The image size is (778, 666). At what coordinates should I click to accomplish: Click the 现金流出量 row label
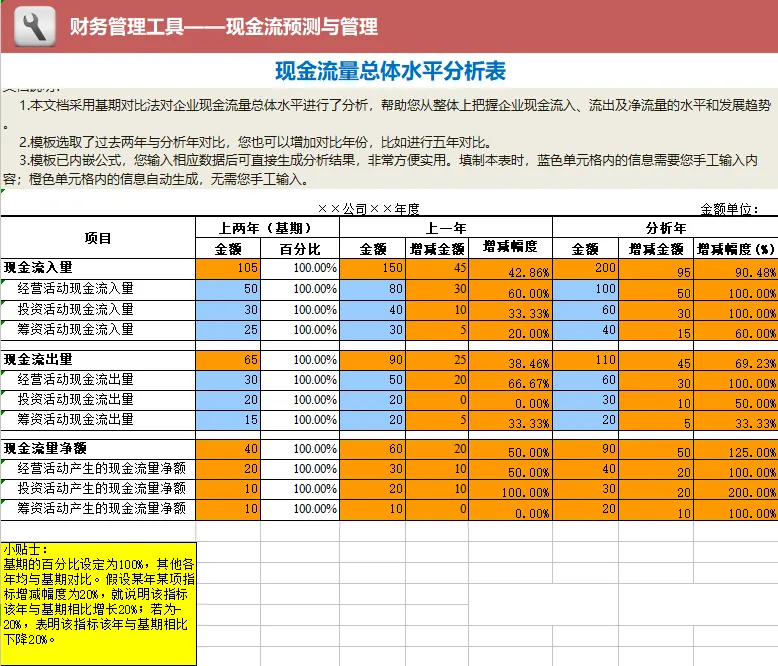38,359
